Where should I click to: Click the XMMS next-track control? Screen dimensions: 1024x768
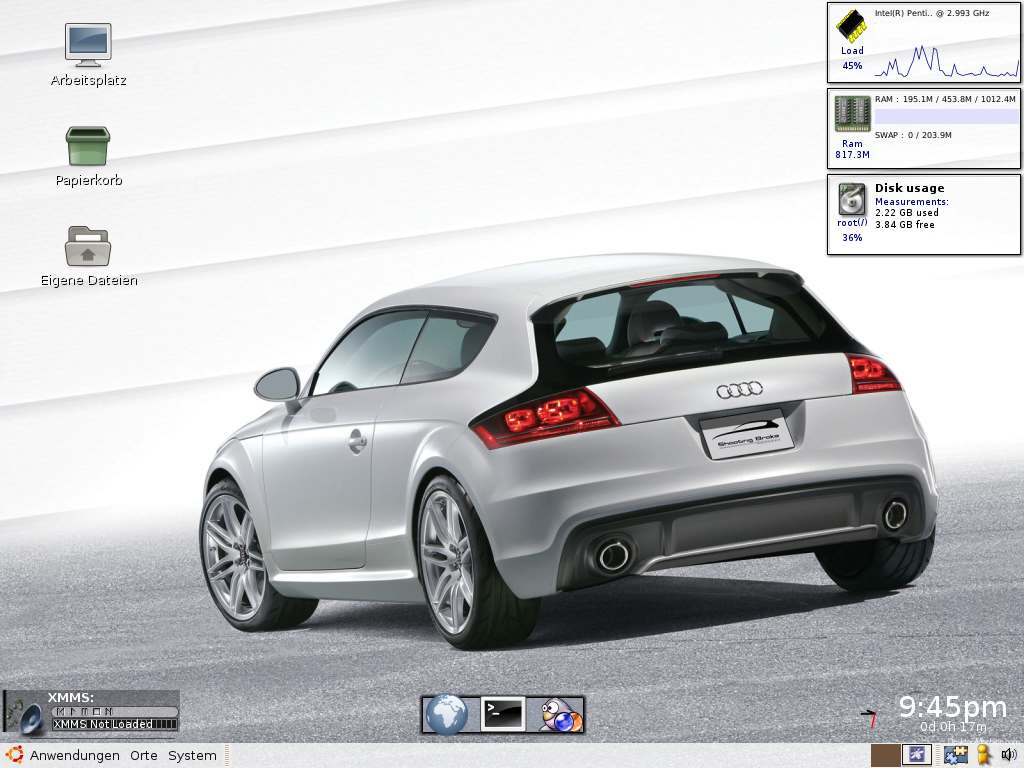pos(108,712)
